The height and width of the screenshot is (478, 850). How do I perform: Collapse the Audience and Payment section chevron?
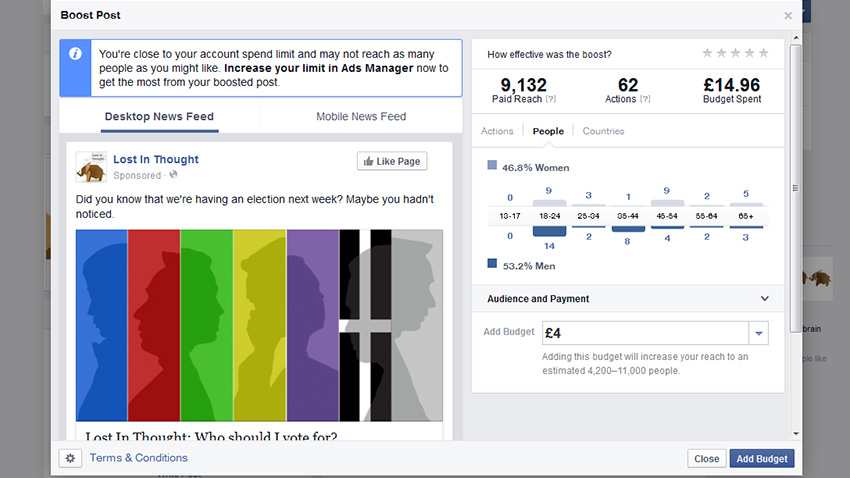(x=764, y=299)
